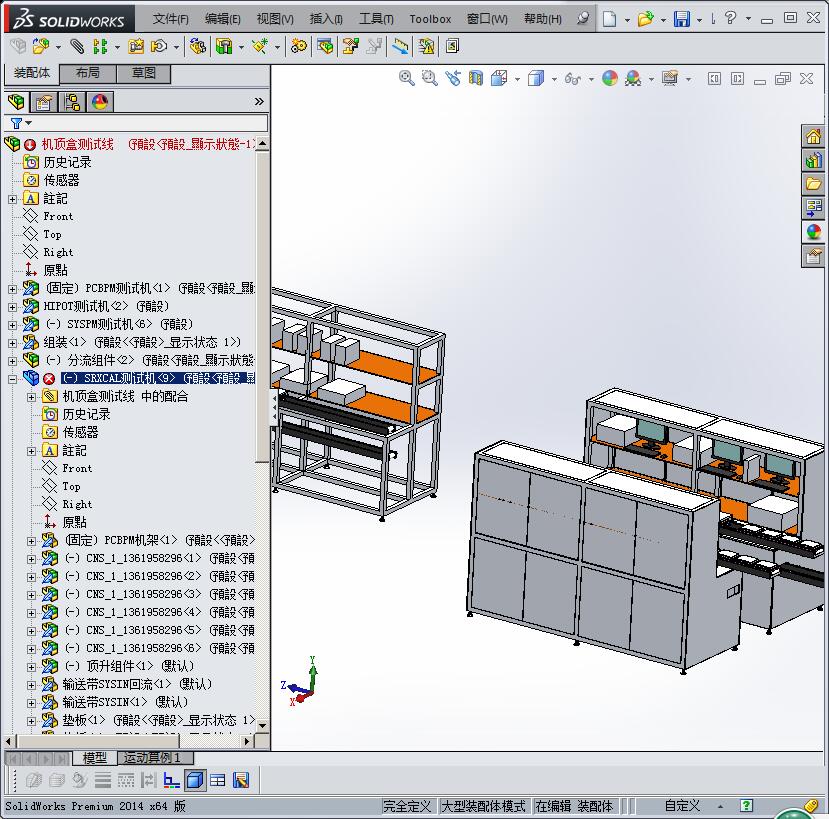The height and width of the screenshot is (819, 829).
Task: Click the Zoom to Area icon
Action: pyautogui.click(x=429, y=79)
